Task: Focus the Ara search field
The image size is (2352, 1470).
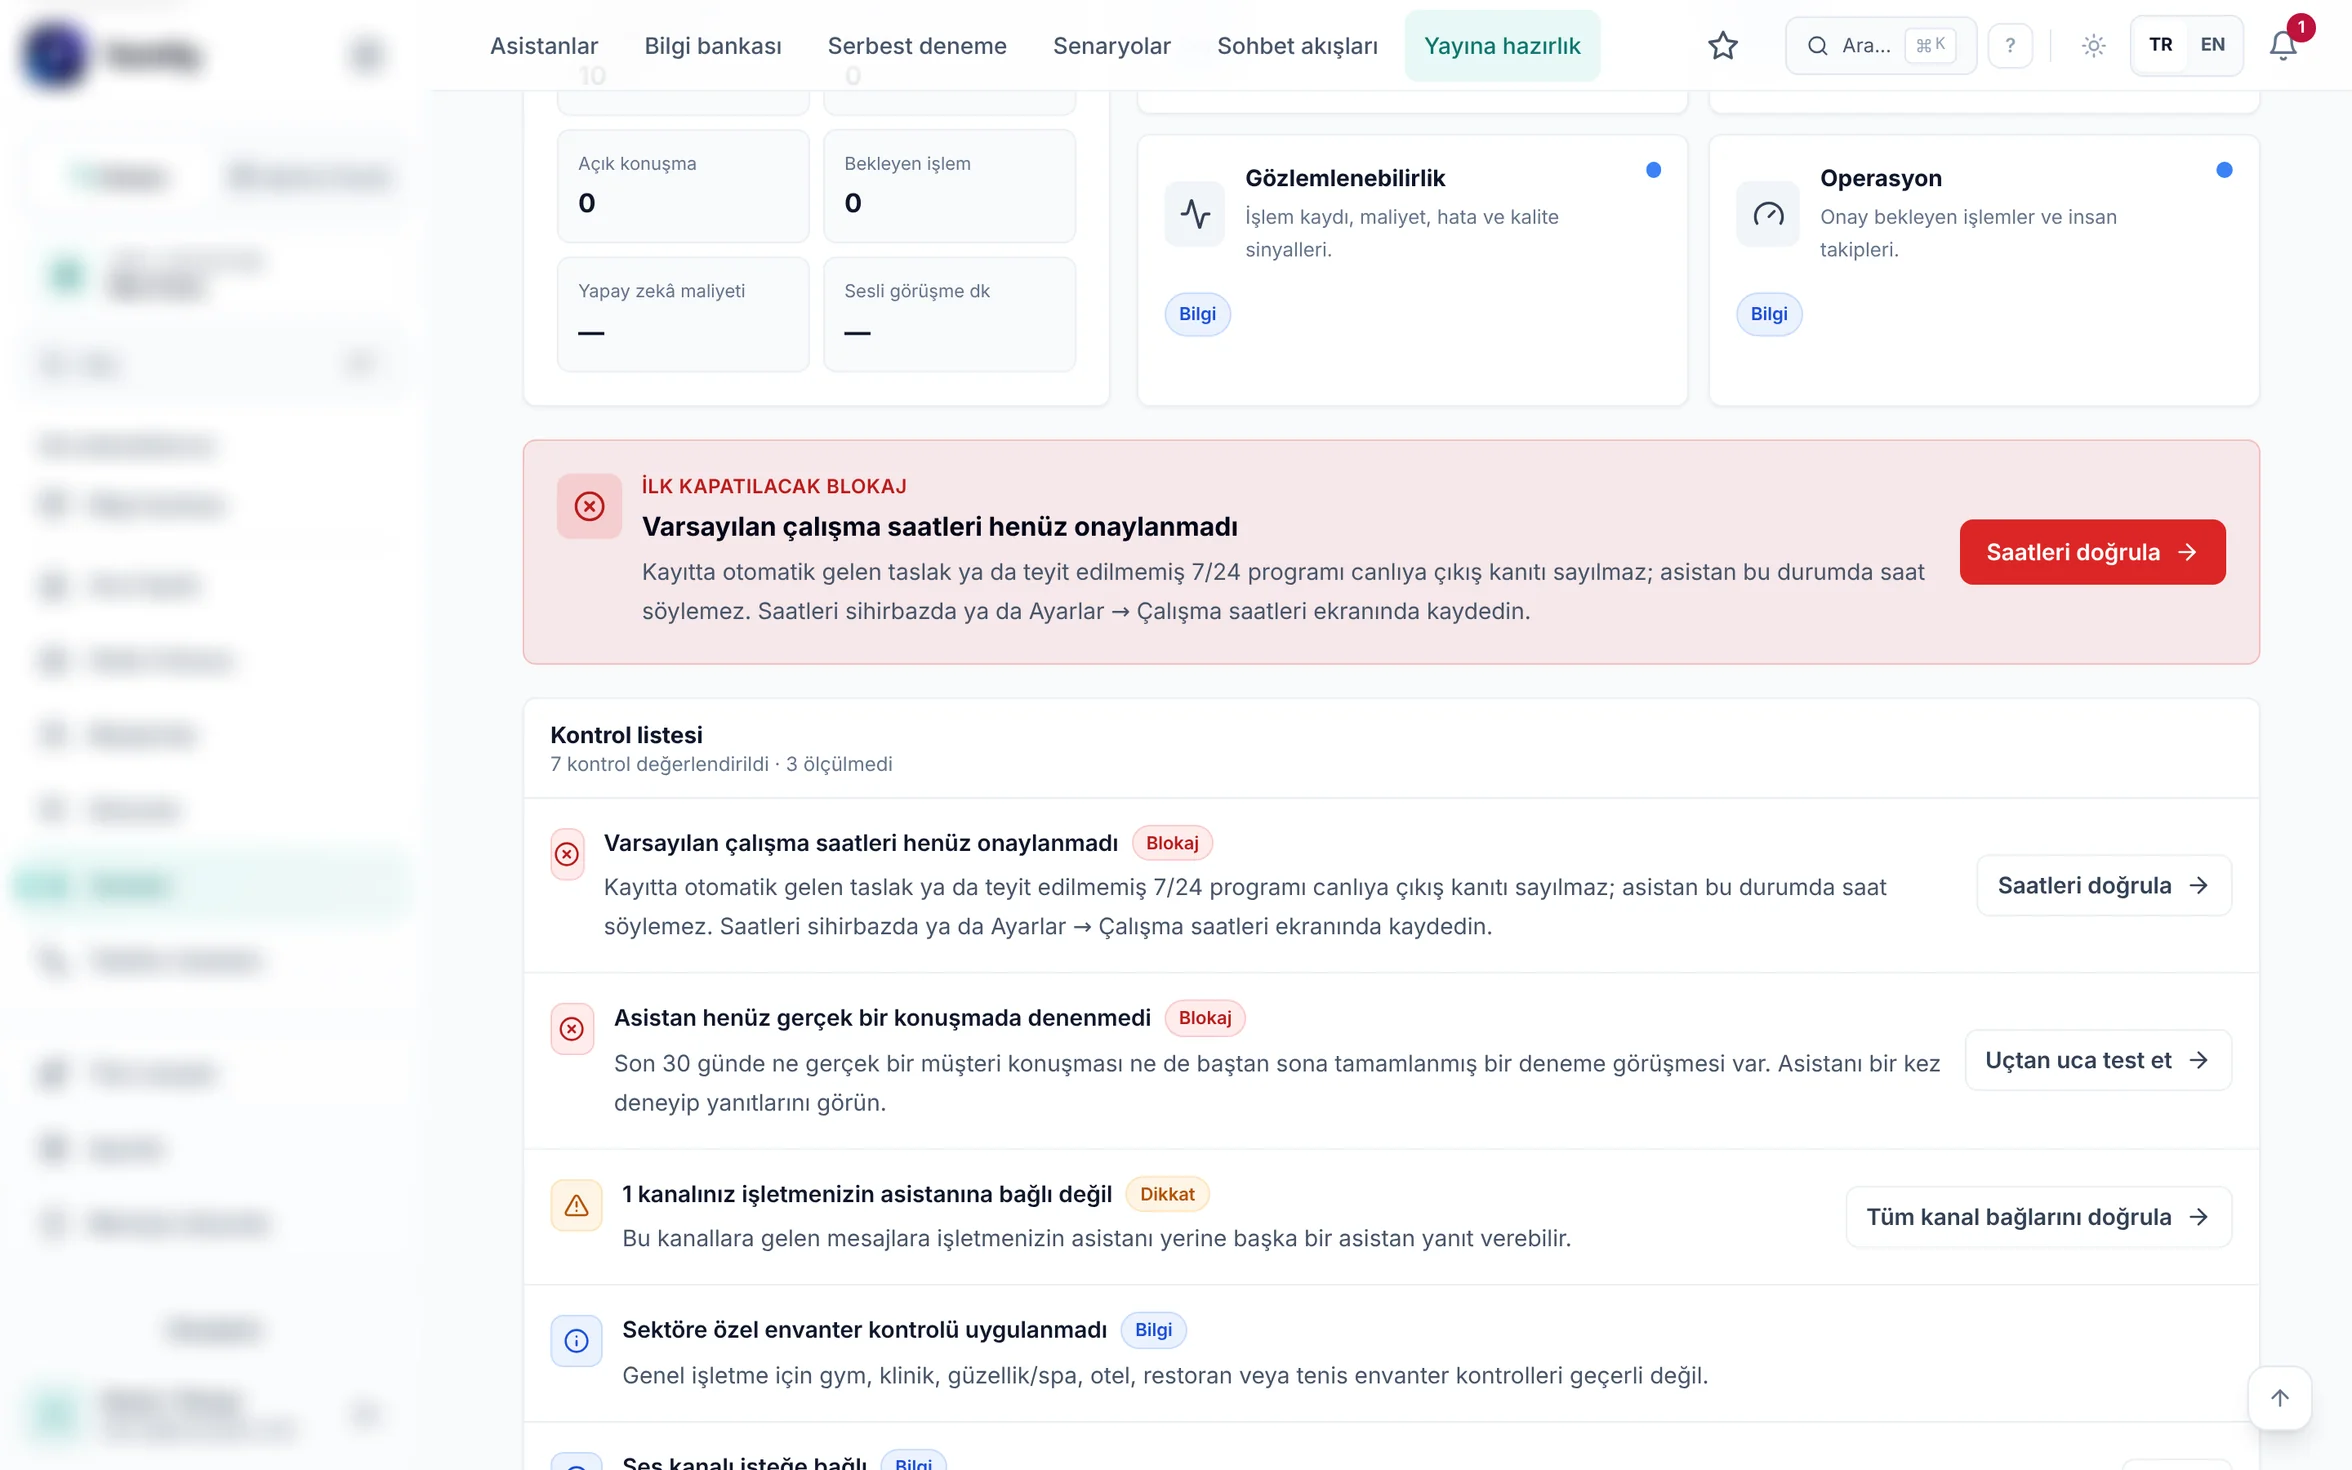Action: (1880, 46)
